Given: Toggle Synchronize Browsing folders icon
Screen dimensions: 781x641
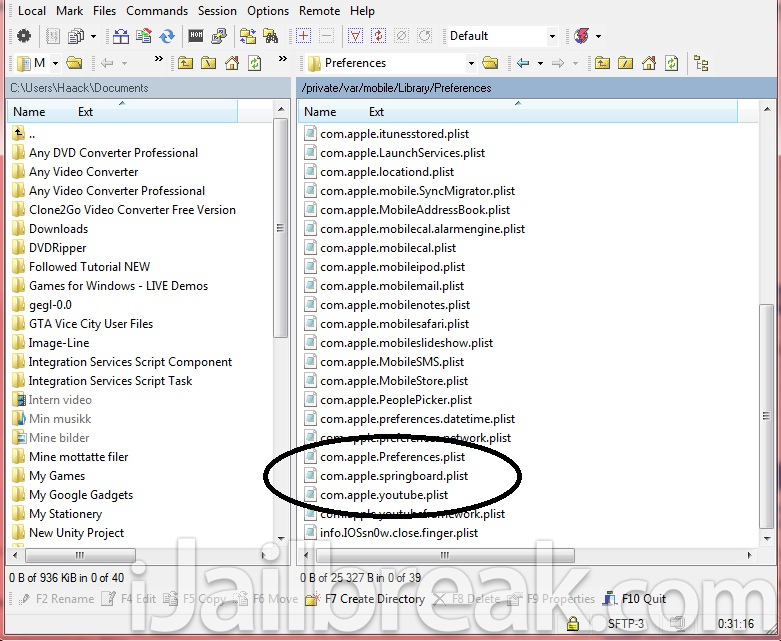Looking at the screenshot, I should 248,36.
